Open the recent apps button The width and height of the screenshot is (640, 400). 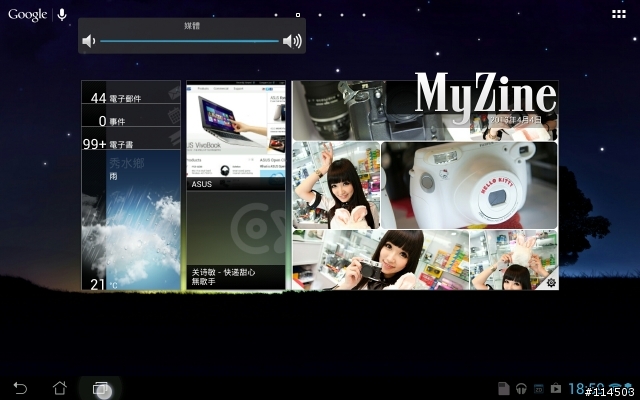point(100,388)
